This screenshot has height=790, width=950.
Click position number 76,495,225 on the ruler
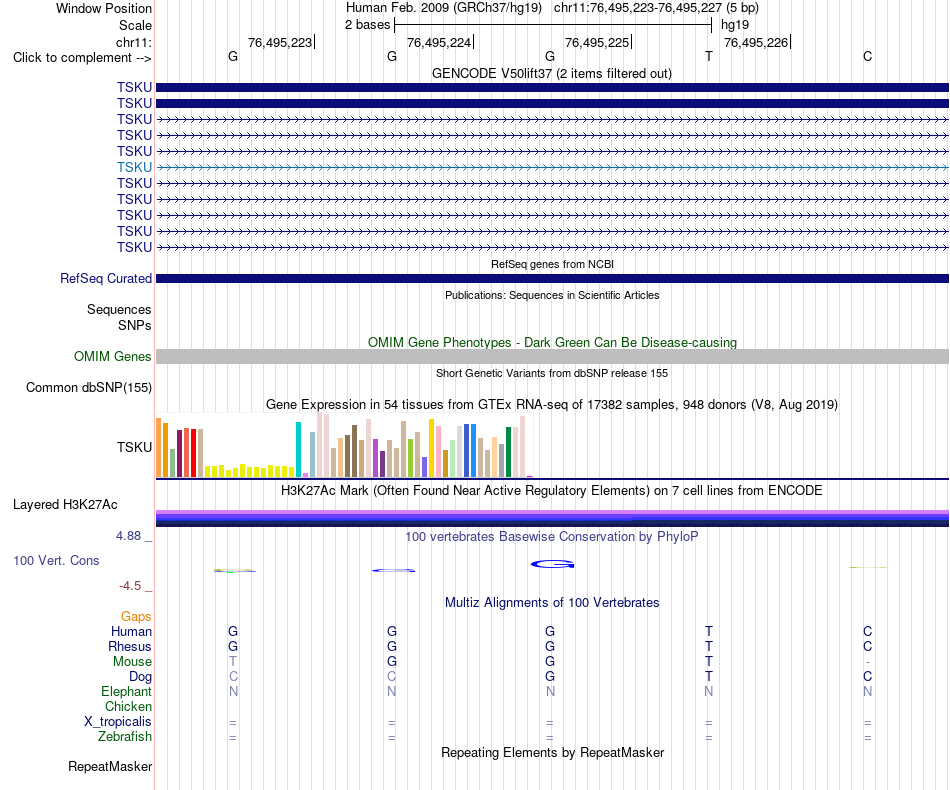pos(597,42)
